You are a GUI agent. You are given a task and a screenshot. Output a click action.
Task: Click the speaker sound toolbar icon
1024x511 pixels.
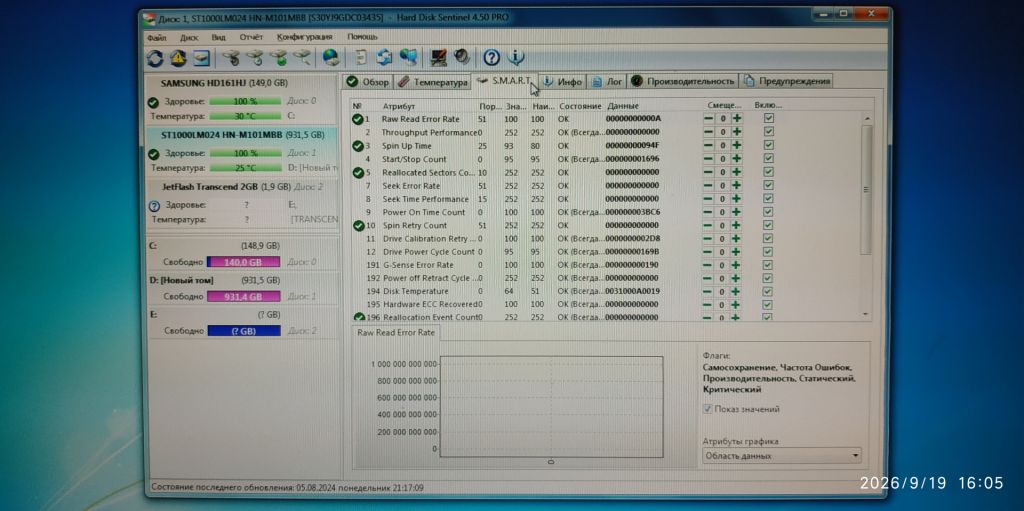(462, 58)
